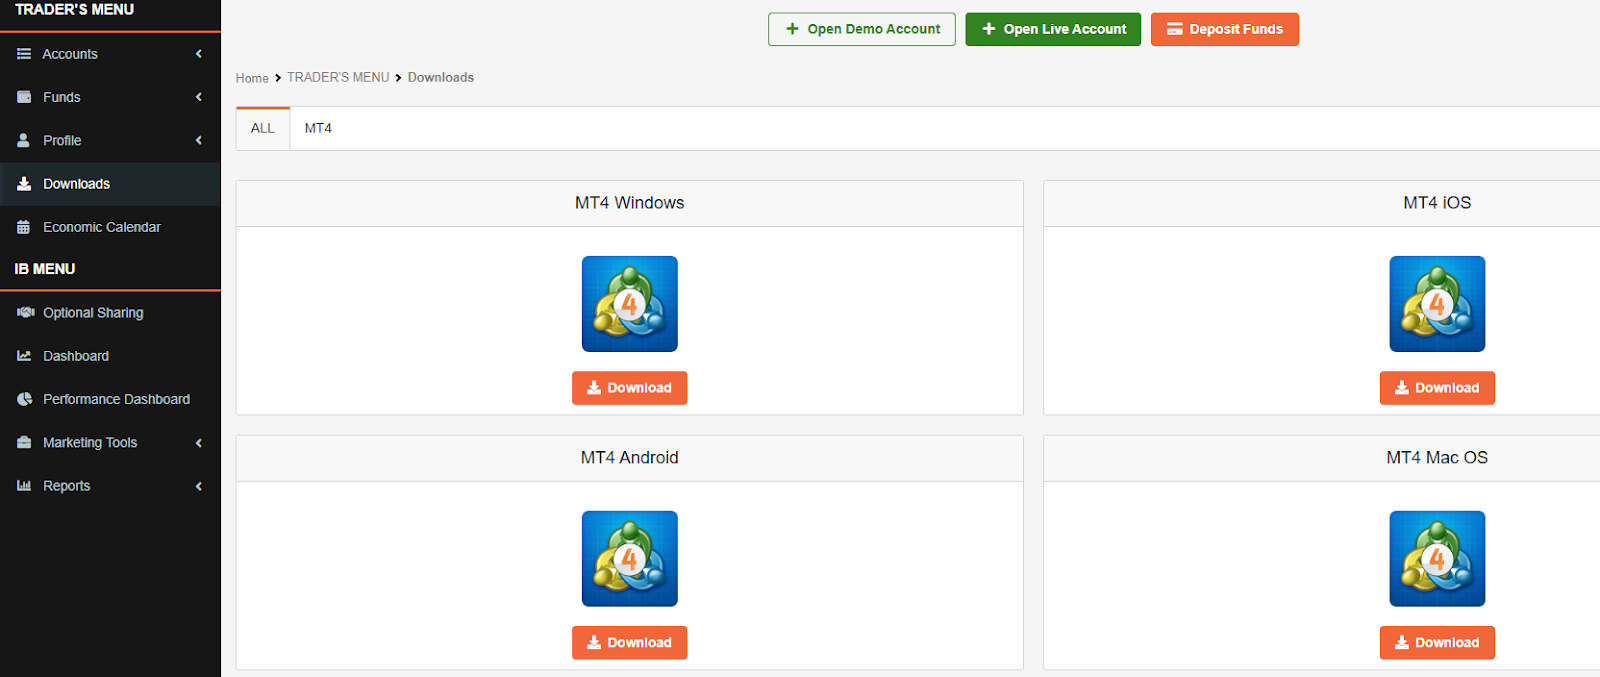
Task: Click the Dashboard chart icon
Action: point(24,356)
